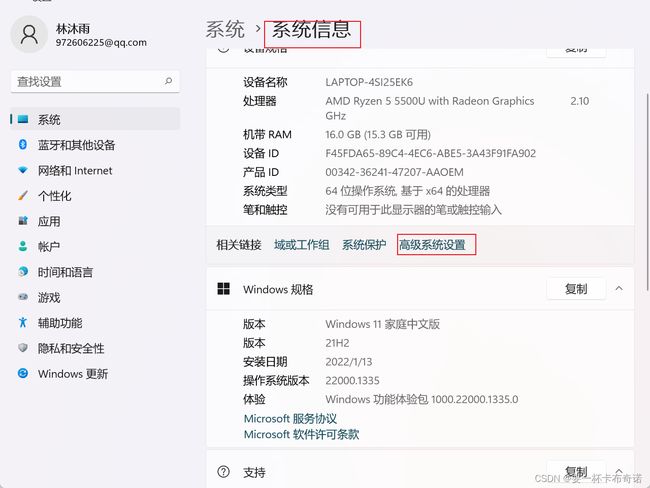Screen dimensions: 650x488
Task: Click the Gaming controller icon
Action: click(23, 297)
